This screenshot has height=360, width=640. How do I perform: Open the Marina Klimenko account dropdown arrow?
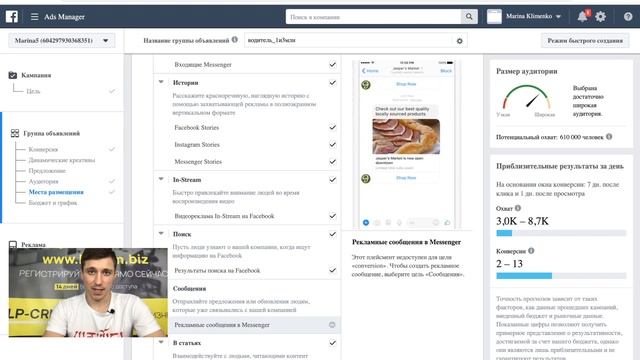tap(558, 17)
